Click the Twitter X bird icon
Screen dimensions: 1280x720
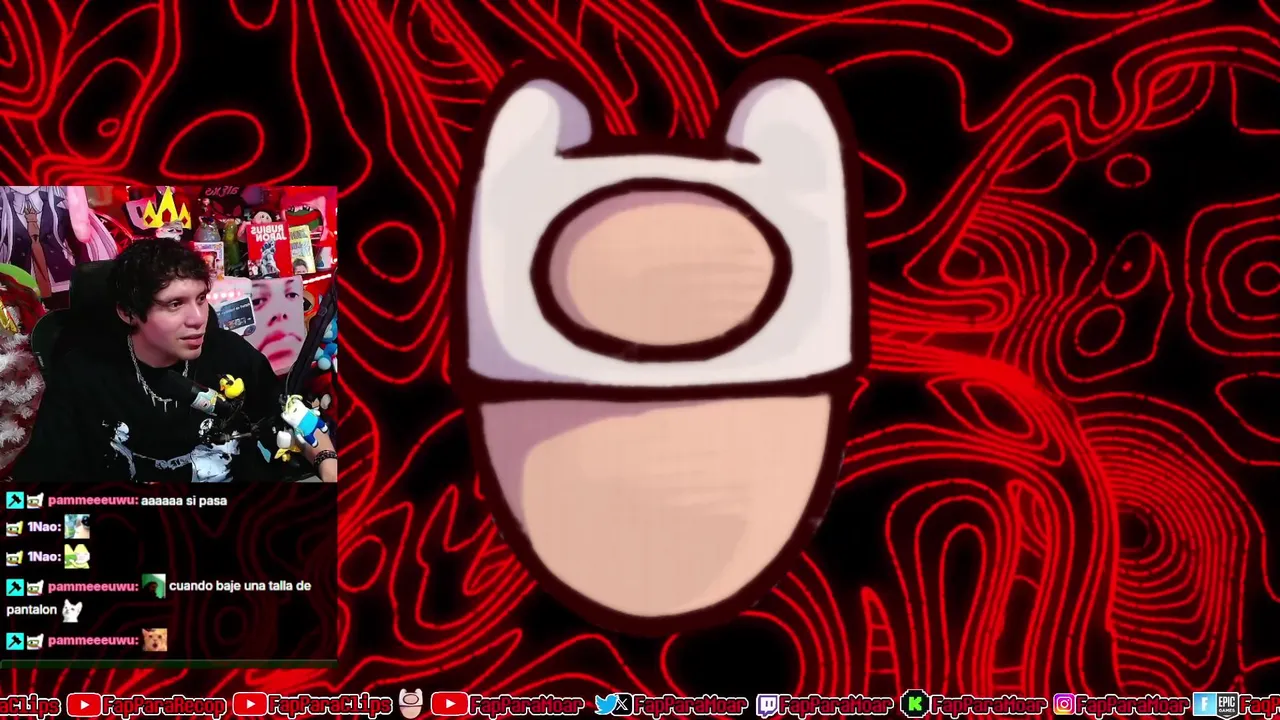click(612, 705)
